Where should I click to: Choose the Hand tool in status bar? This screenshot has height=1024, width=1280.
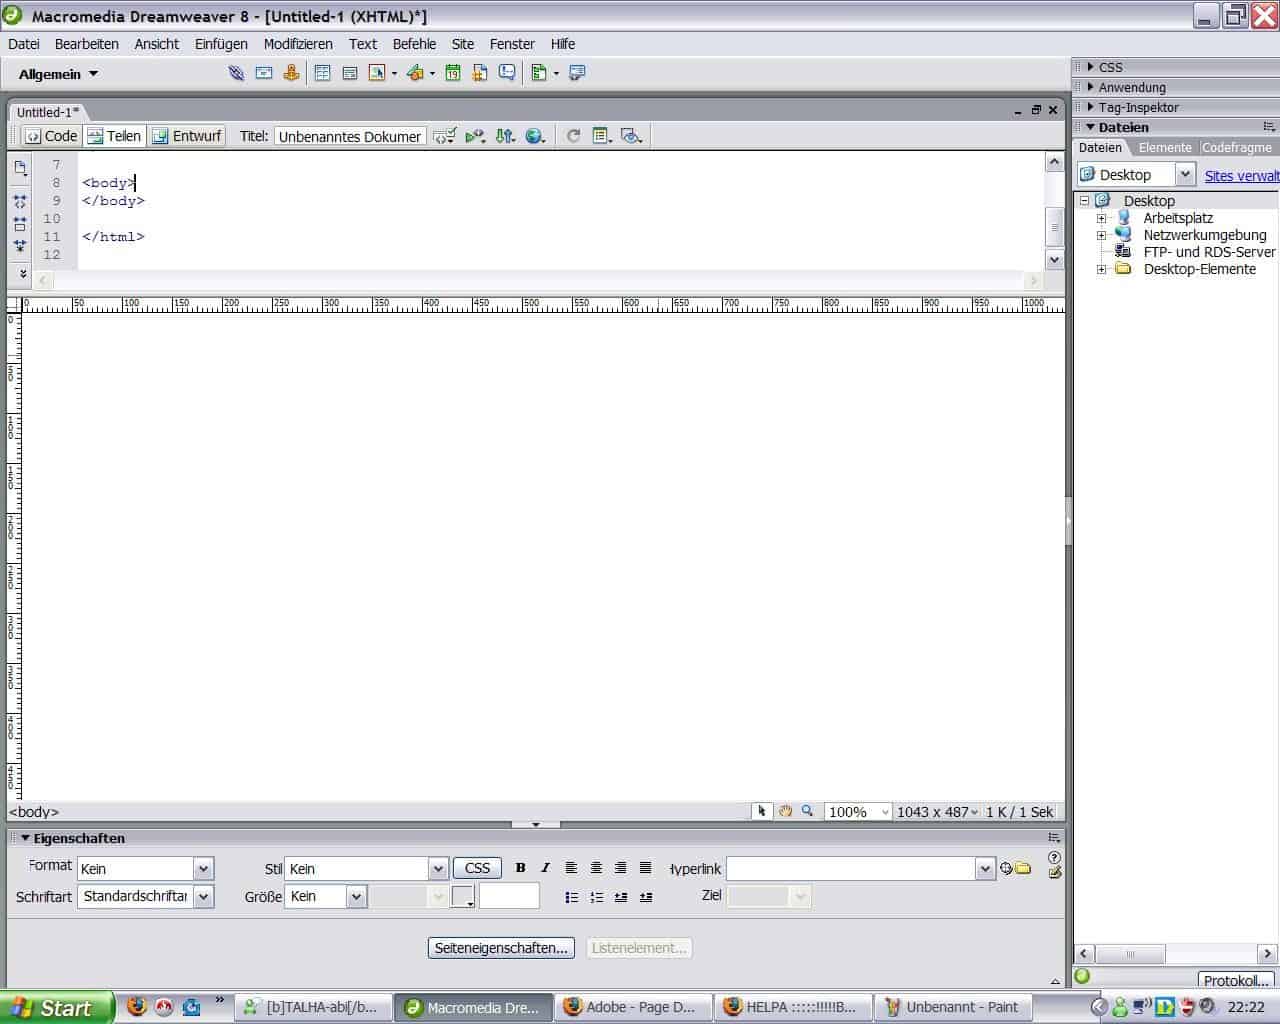pyautogui.click(x=785, y=811)
